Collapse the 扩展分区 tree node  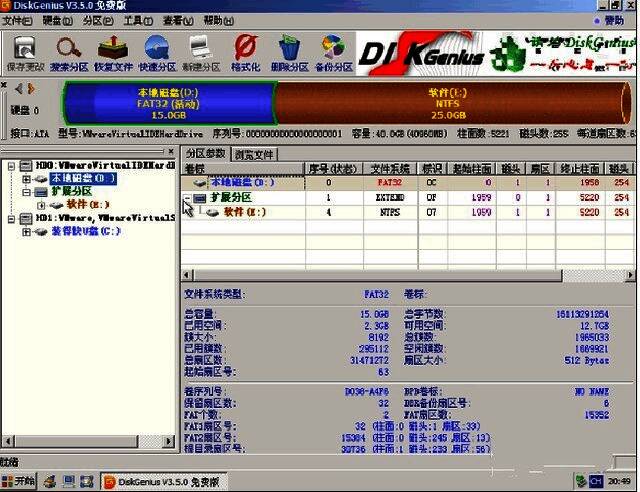coord(26,192)
